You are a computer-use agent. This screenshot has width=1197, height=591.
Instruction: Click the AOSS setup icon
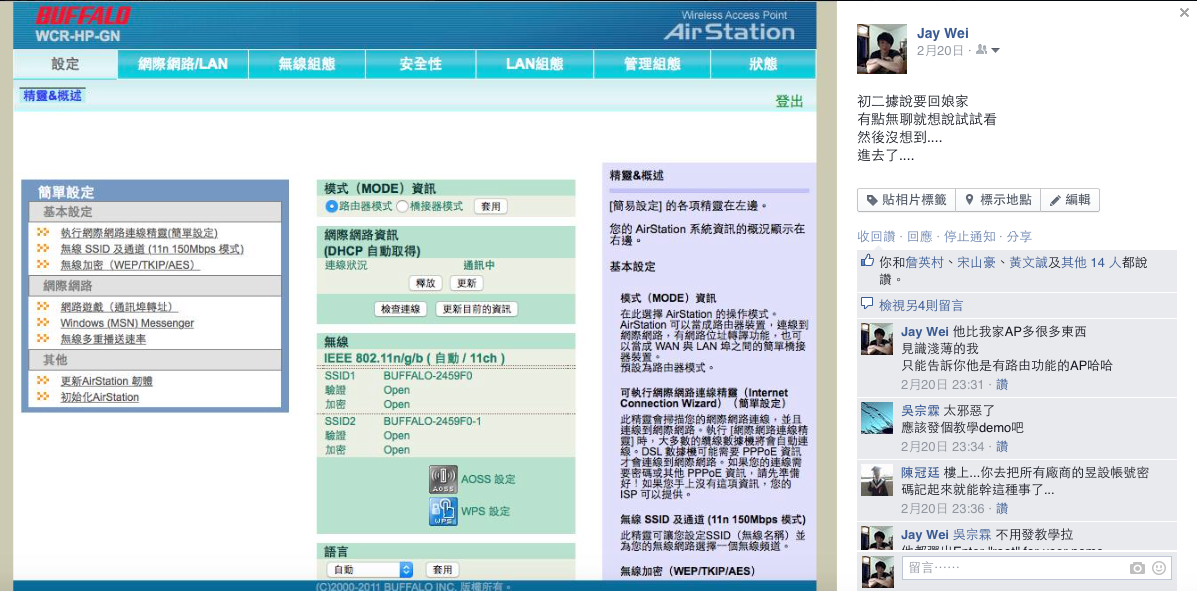pos(443,480)
